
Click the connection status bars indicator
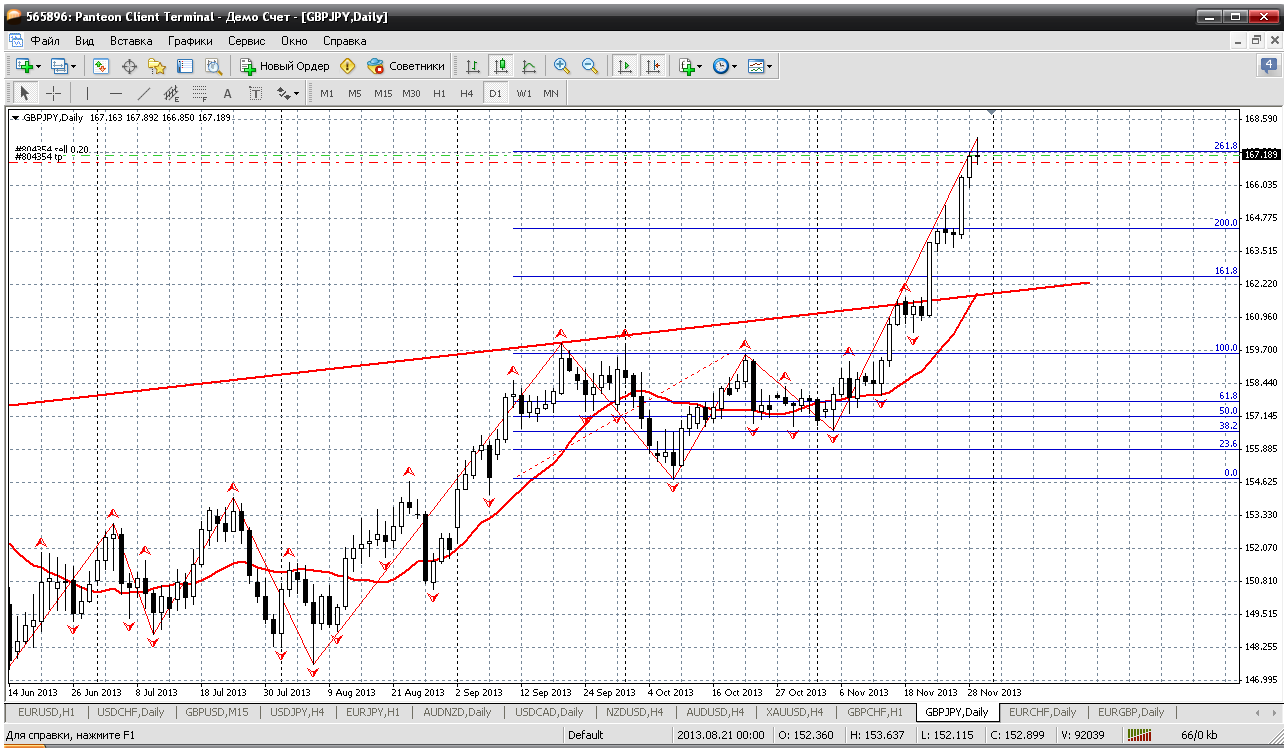point(1140,735)
